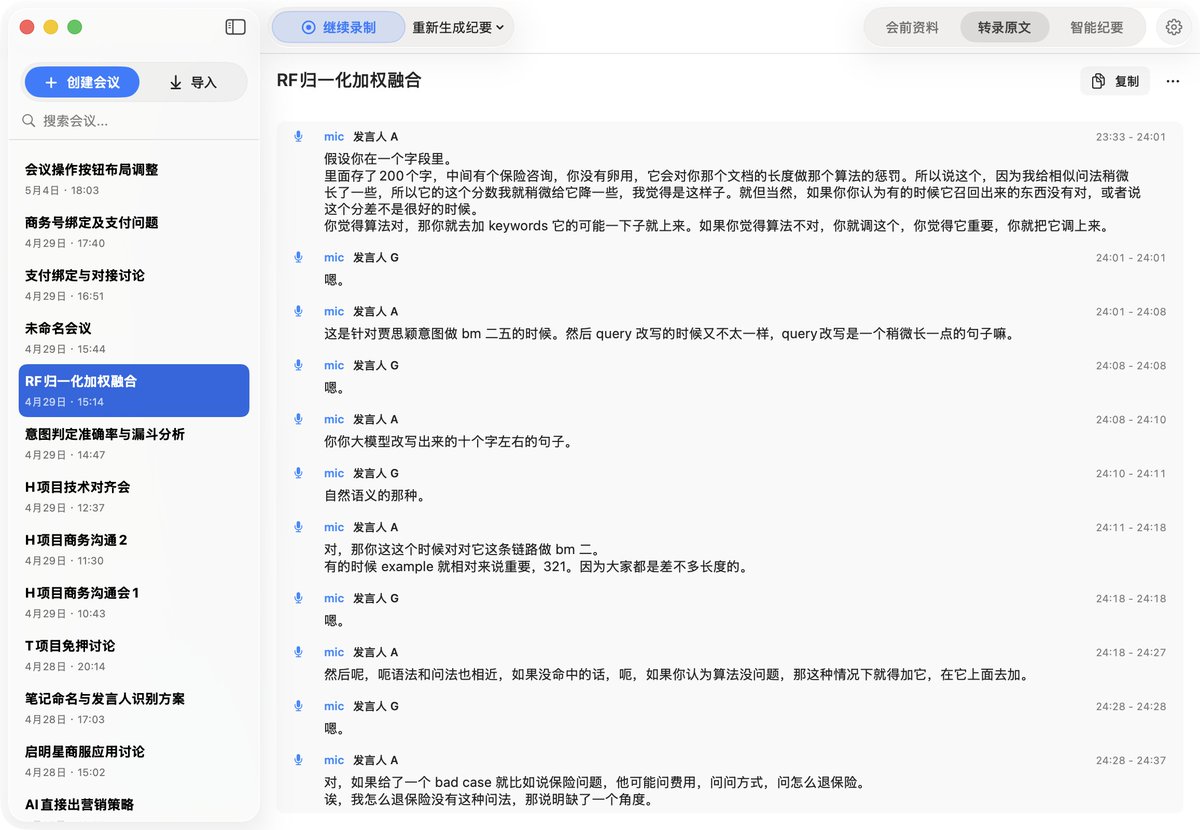Screen dimensions: 1200x830
Task: Switch to the 转录原文 tab
Action: (1004, 28)
